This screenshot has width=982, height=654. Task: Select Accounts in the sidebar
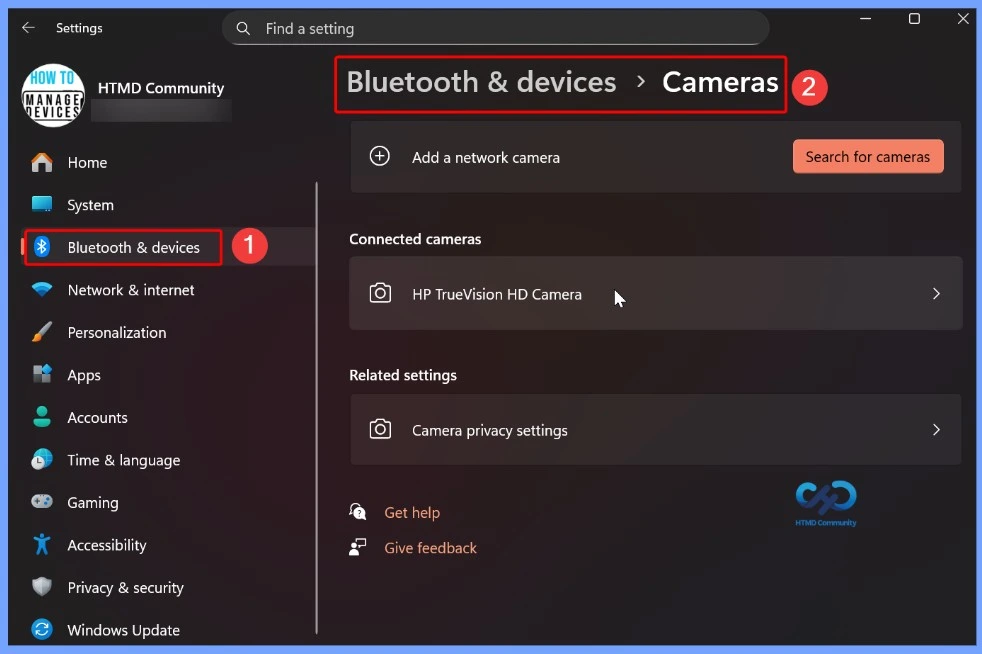[97, 418]
